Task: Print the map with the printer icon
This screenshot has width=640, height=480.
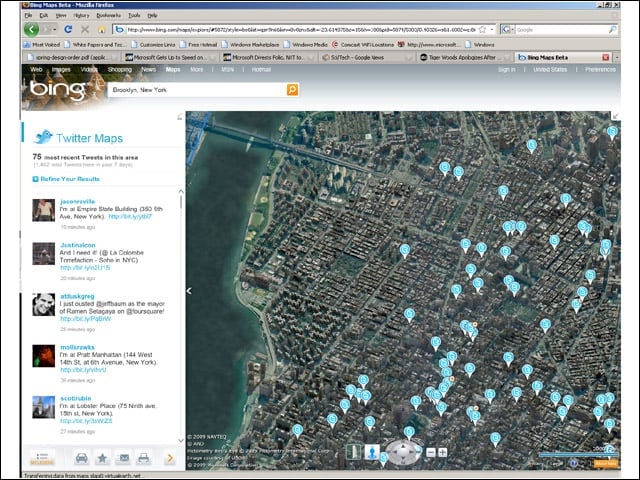Action: coord(143,458)
